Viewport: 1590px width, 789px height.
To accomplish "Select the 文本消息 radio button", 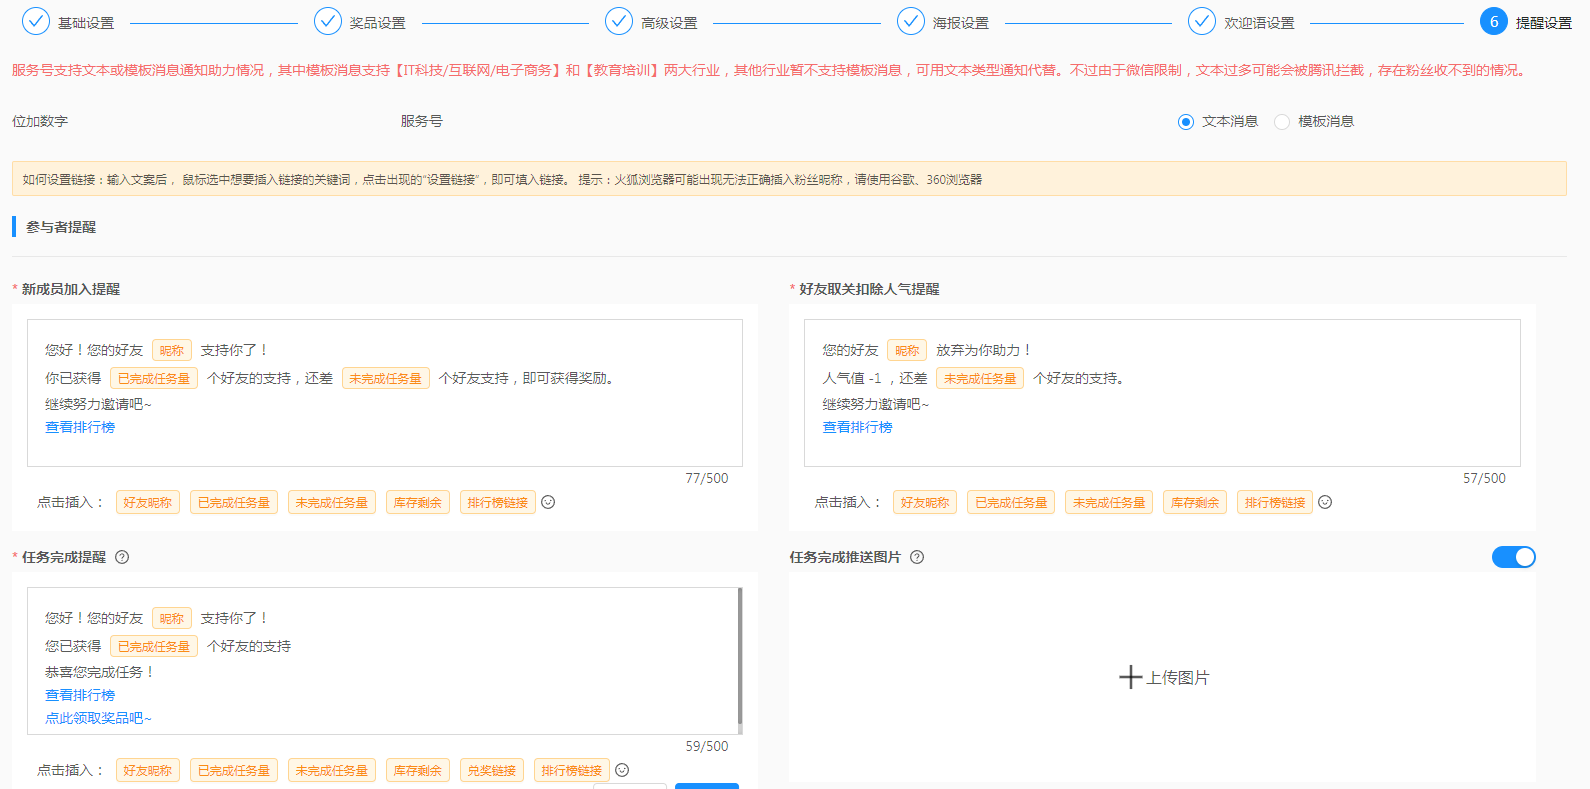I will (x=1186, y=122).
